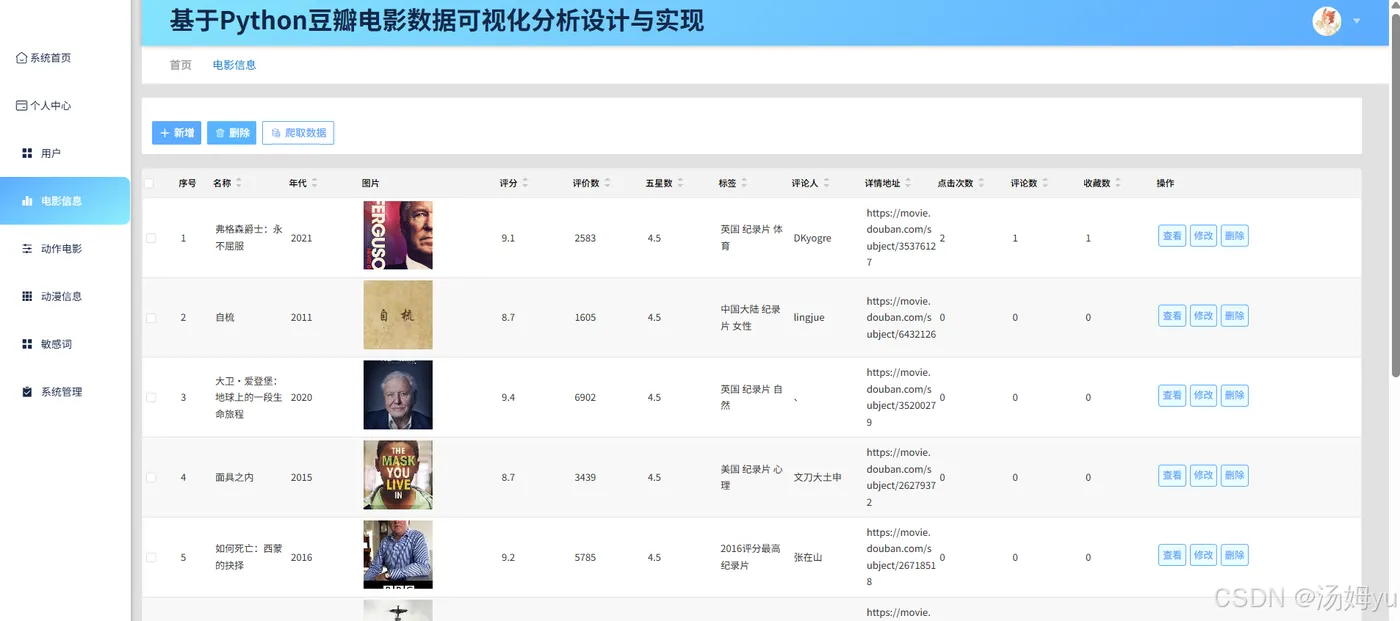Click 删除 for row 3 大卫·爱登堡

1235,396
